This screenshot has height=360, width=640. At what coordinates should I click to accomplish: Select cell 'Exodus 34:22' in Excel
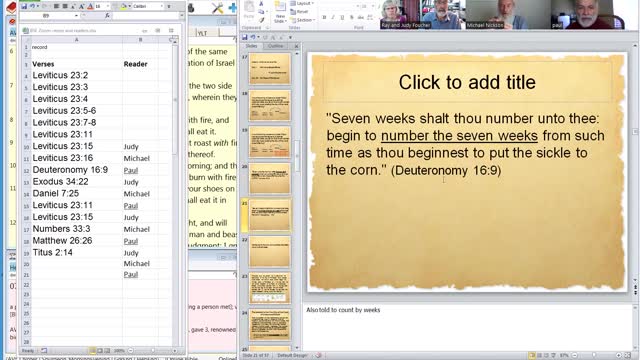click(x=76, y=182)
